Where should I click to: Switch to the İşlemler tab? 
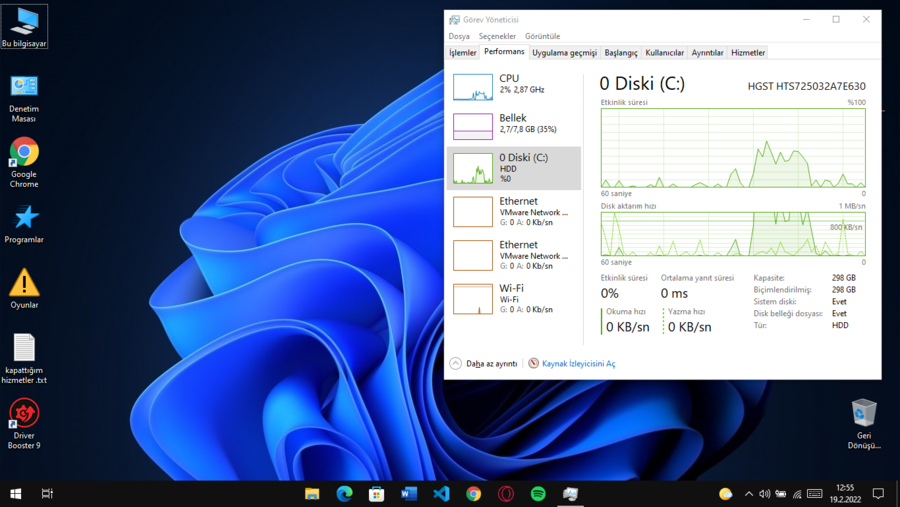pos(463,53)
